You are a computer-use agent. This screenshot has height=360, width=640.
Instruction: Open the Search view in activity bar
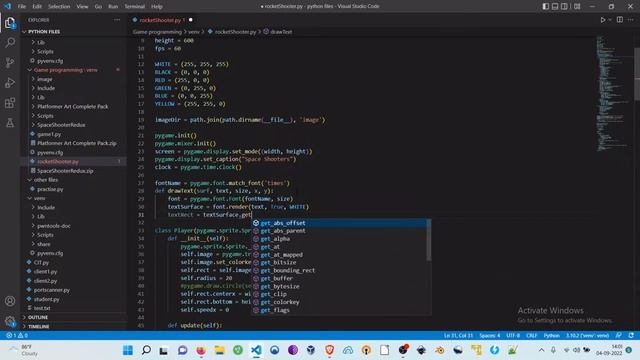(x=10, y=42)
